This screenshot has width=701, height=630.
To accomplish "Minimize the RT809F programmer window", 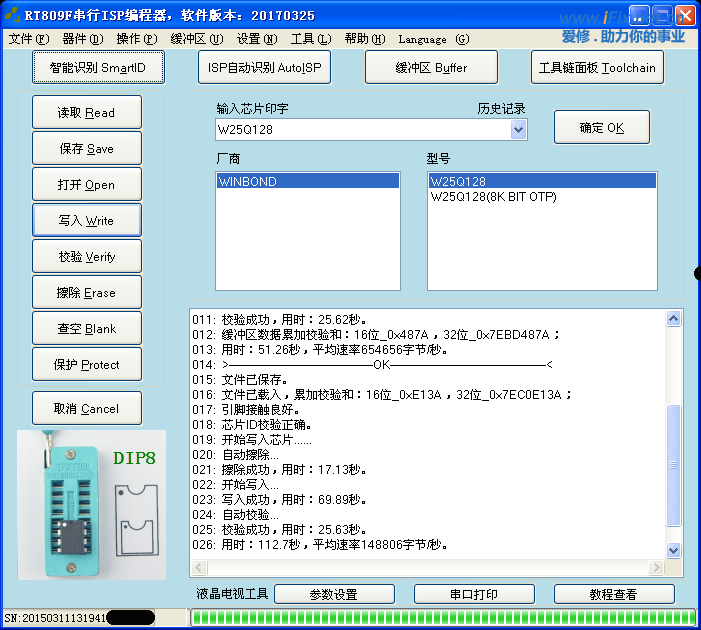I will pos(639,16).
